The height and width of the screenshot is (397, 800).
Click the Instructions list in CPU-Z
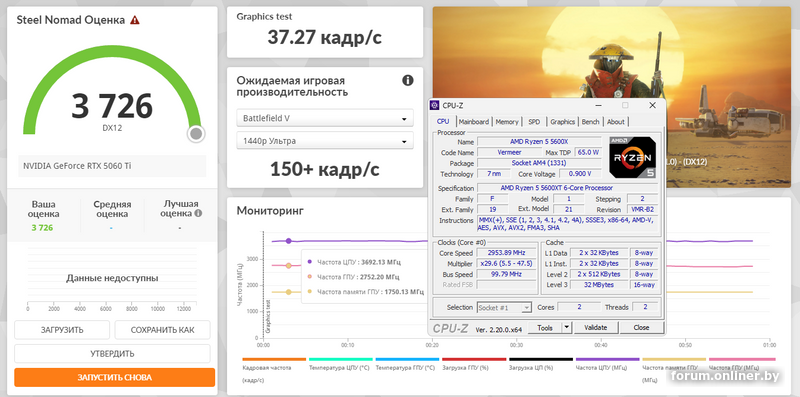click(x=567, y=224)
